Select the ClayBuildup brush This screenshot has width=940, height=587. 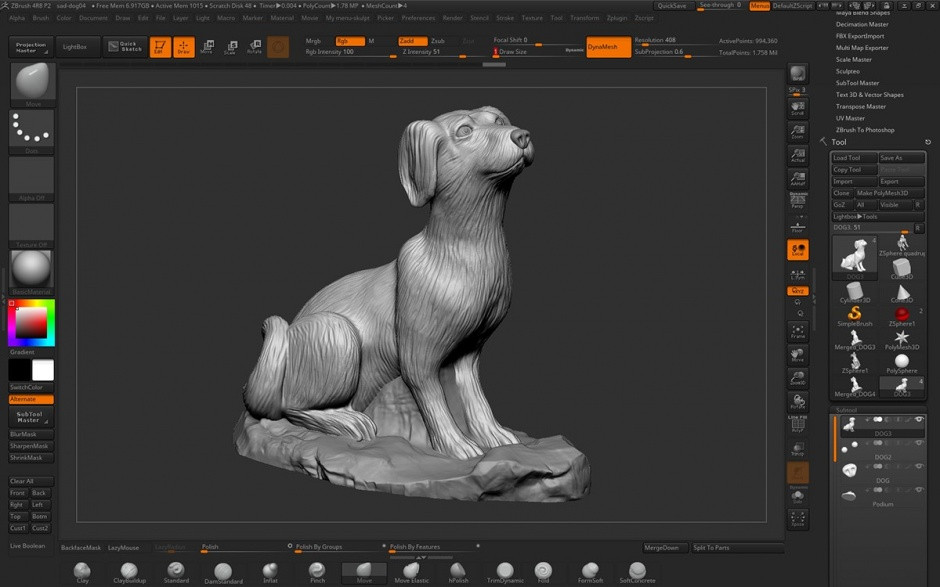(129, 571)
